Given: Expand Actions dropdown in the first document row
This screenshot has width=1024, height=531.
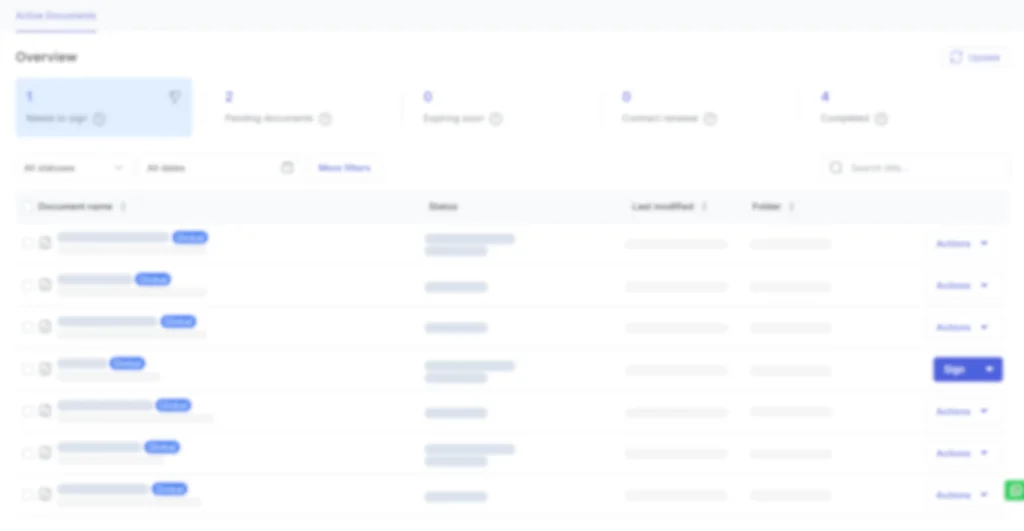Looking at the screenshot, I should click(x=984, y=243).
